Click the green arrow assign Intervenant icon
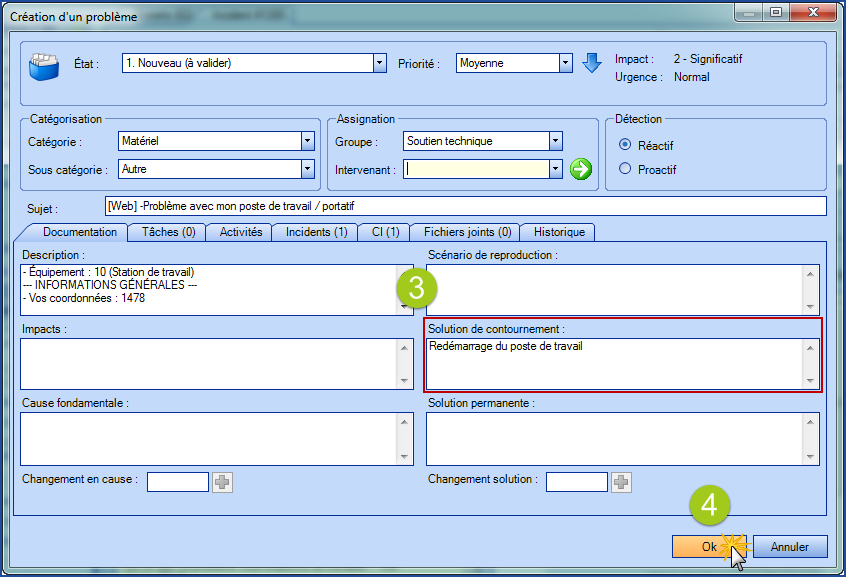The image size is (846, 577). [581, 169]
